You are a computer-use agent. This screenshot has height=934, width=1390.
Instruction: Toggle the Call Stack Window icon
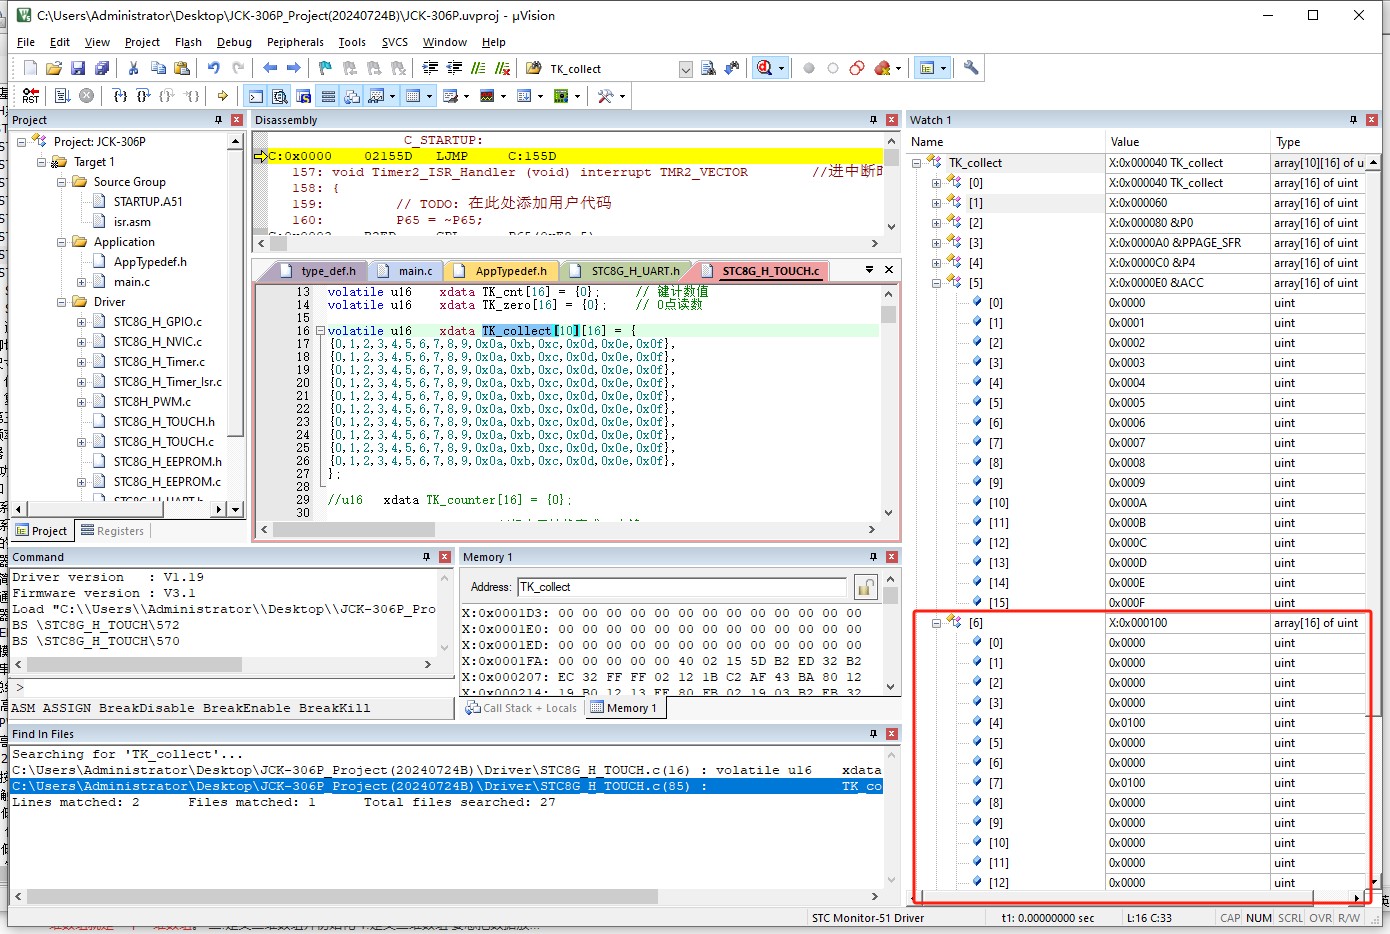click(352, 96)
